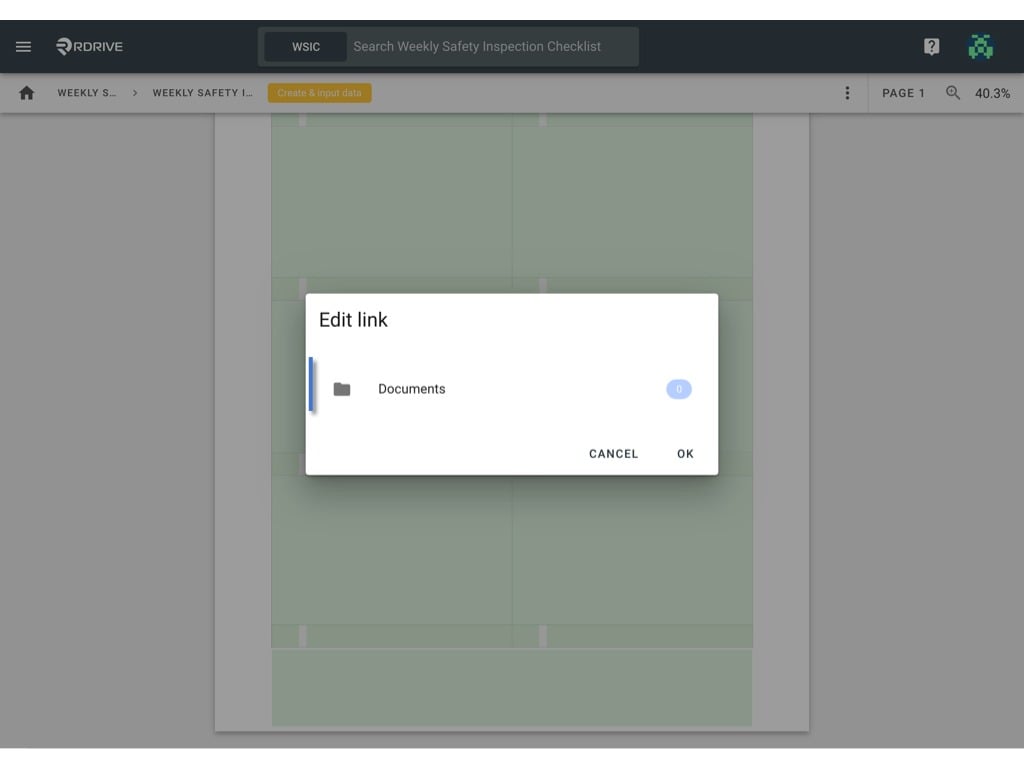Image resolution: width=1024 pixels, height=768 pixels.
Task: Select the WSIC search scope chip
Action: [x=306, y=46]
